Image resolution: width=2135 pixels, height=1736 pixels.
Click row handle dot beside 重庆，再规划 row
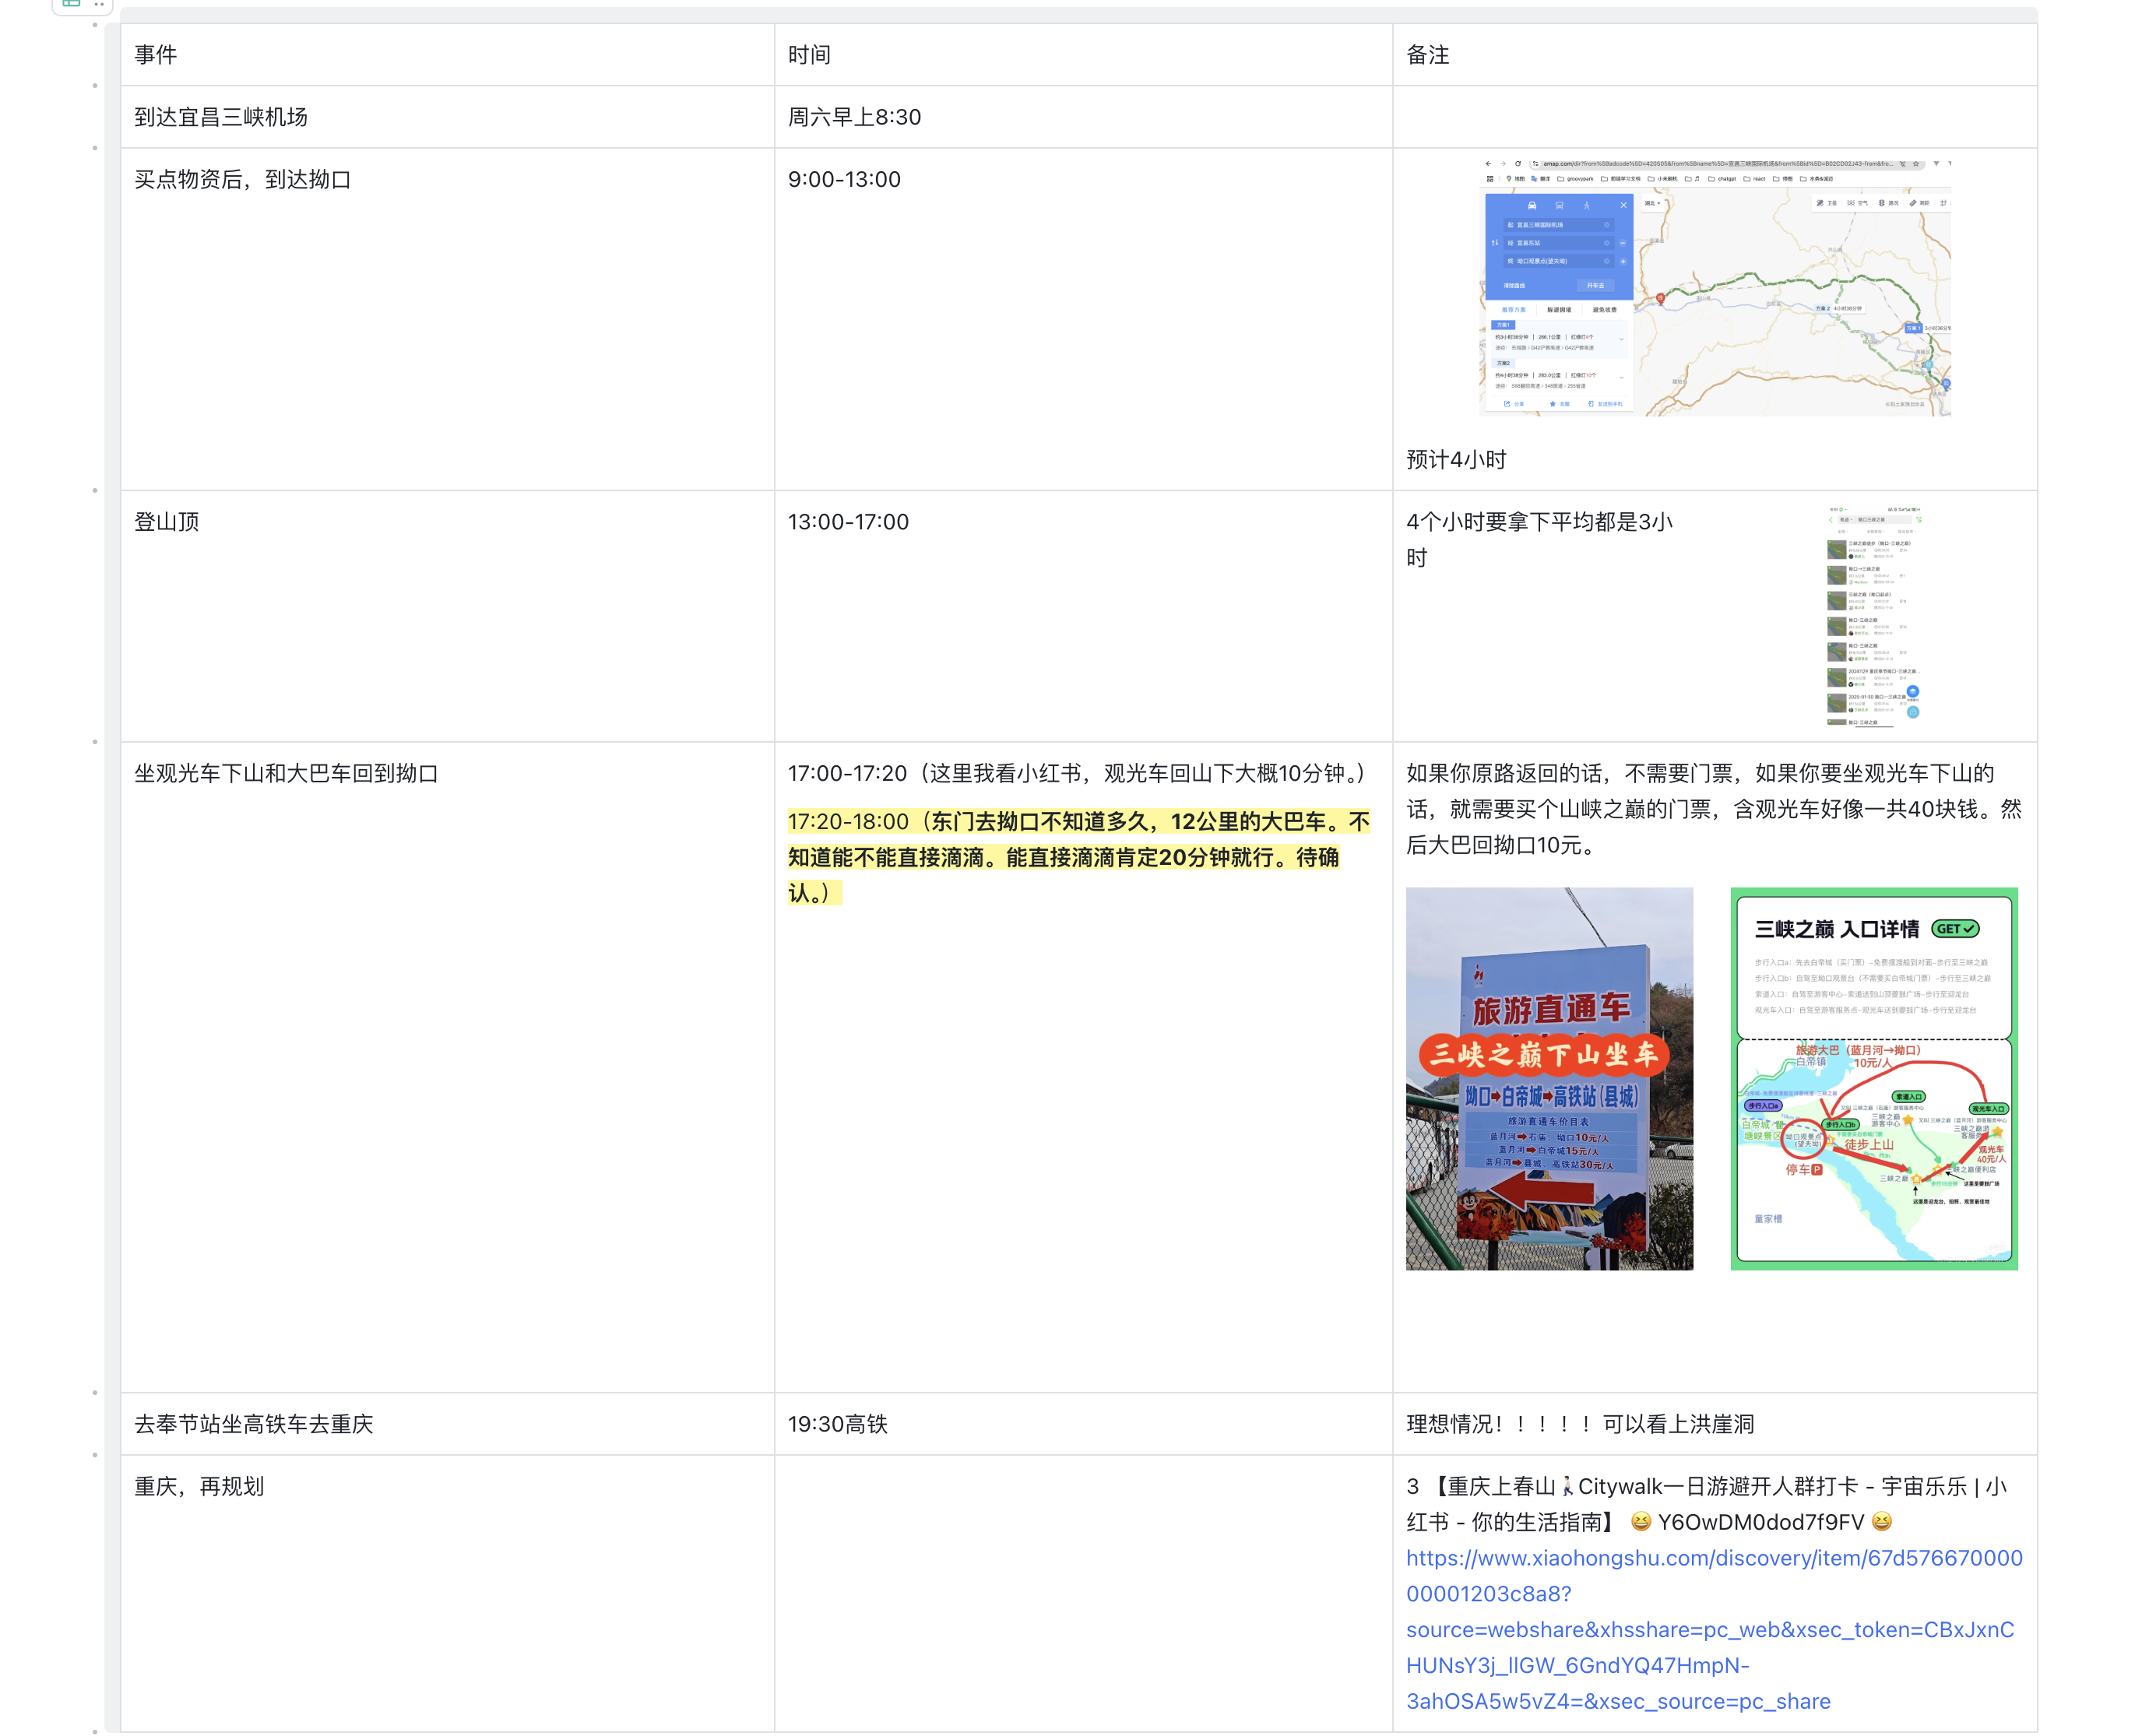click(95, 1455)
